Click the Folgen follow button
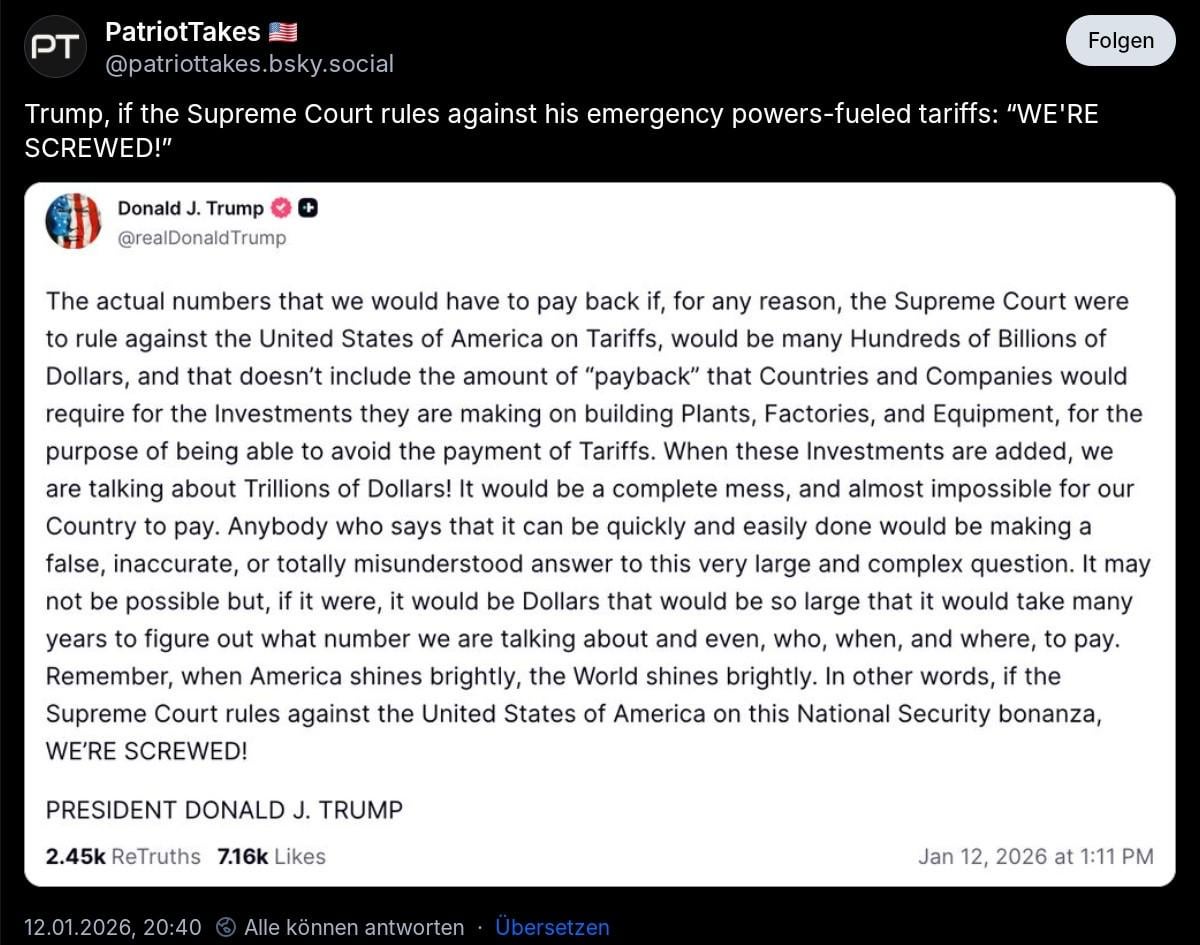 point(1120,41)
